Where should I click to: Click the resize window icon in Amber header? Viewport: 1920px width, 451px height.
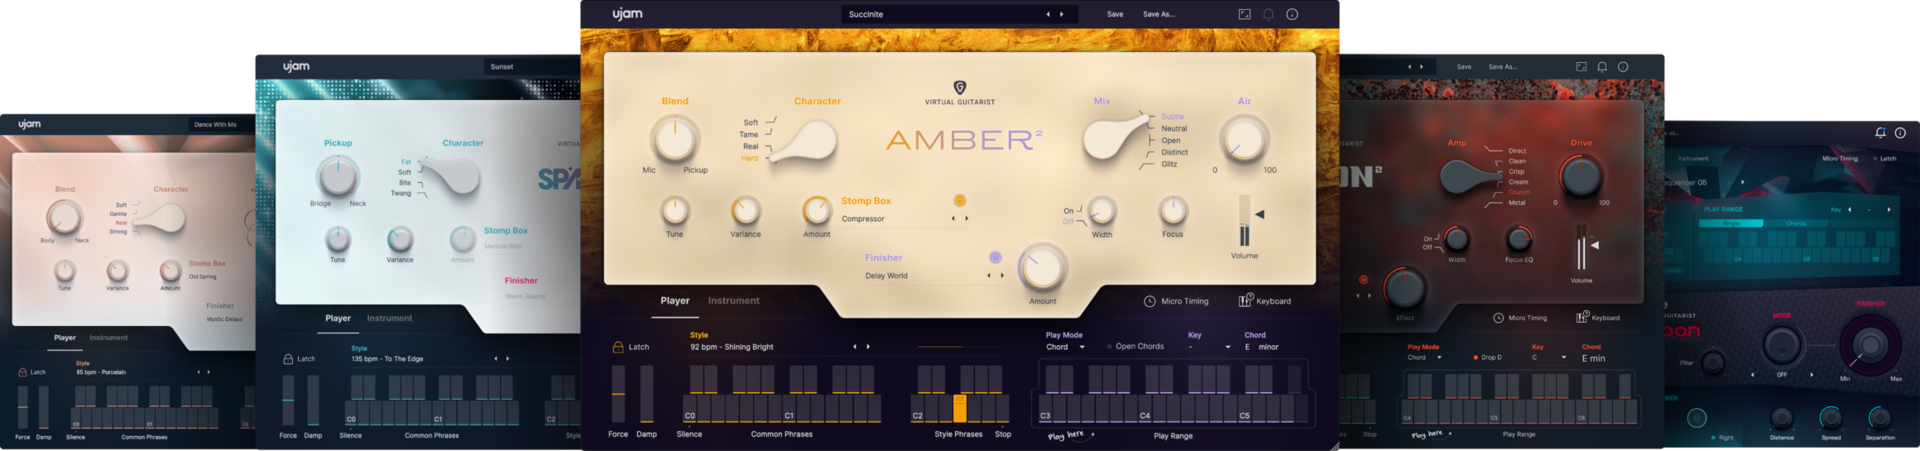[1244, 14]
